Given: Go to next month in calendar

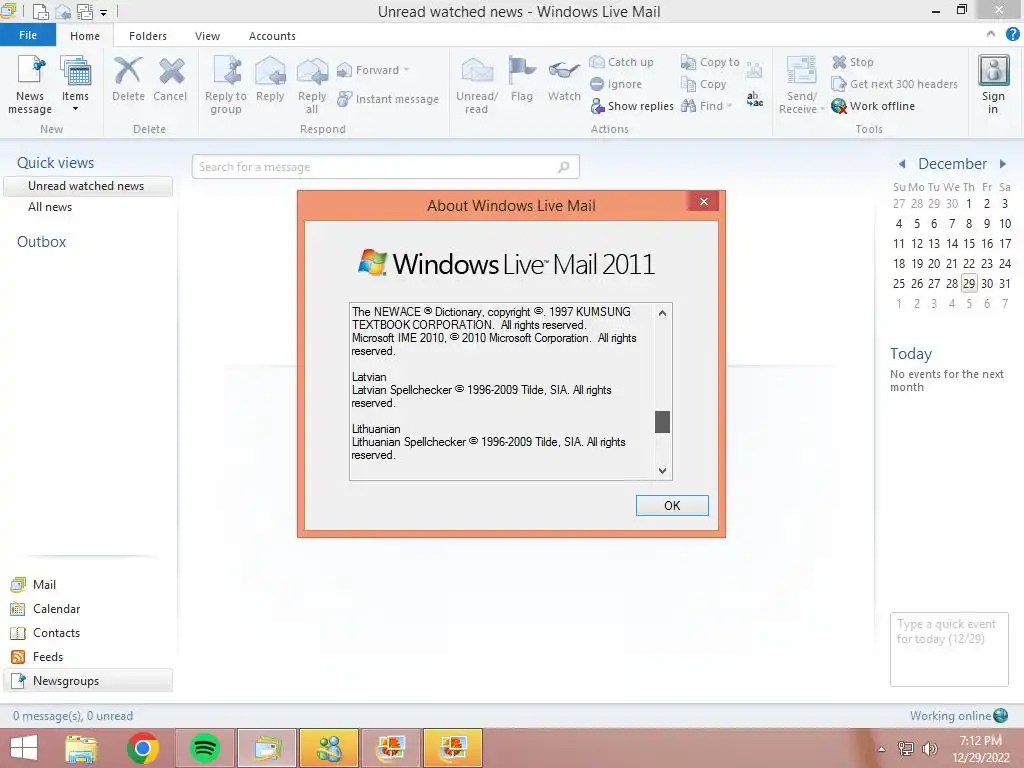Looking at the screenshot, I should coord(1003,164).
